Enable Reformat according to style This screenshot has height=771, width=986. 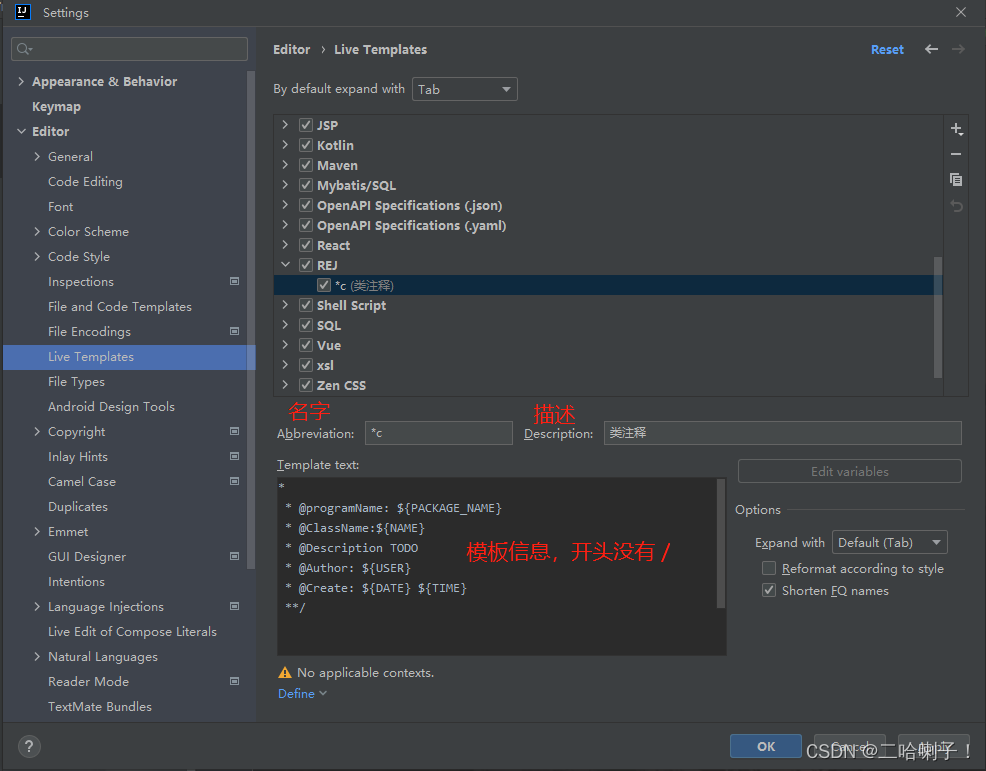[x=769, y=569]
